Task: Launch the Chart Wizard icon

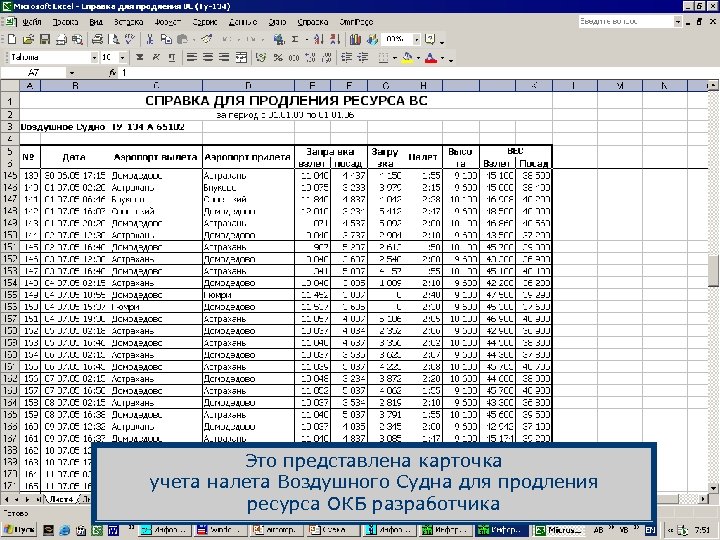Action: coord(355,39)
